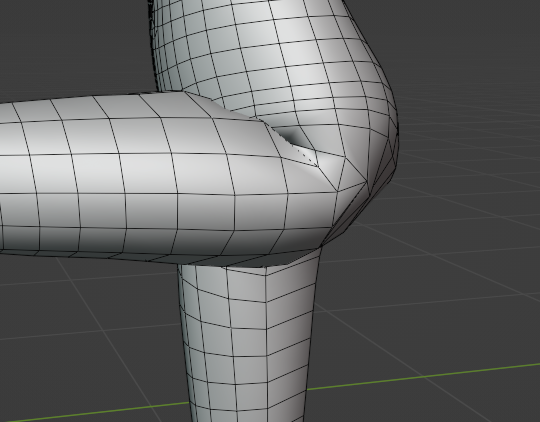Click the dotted vertices beside the dark crease
Viewport: 540px width, 422px height.
coord(305,155)
